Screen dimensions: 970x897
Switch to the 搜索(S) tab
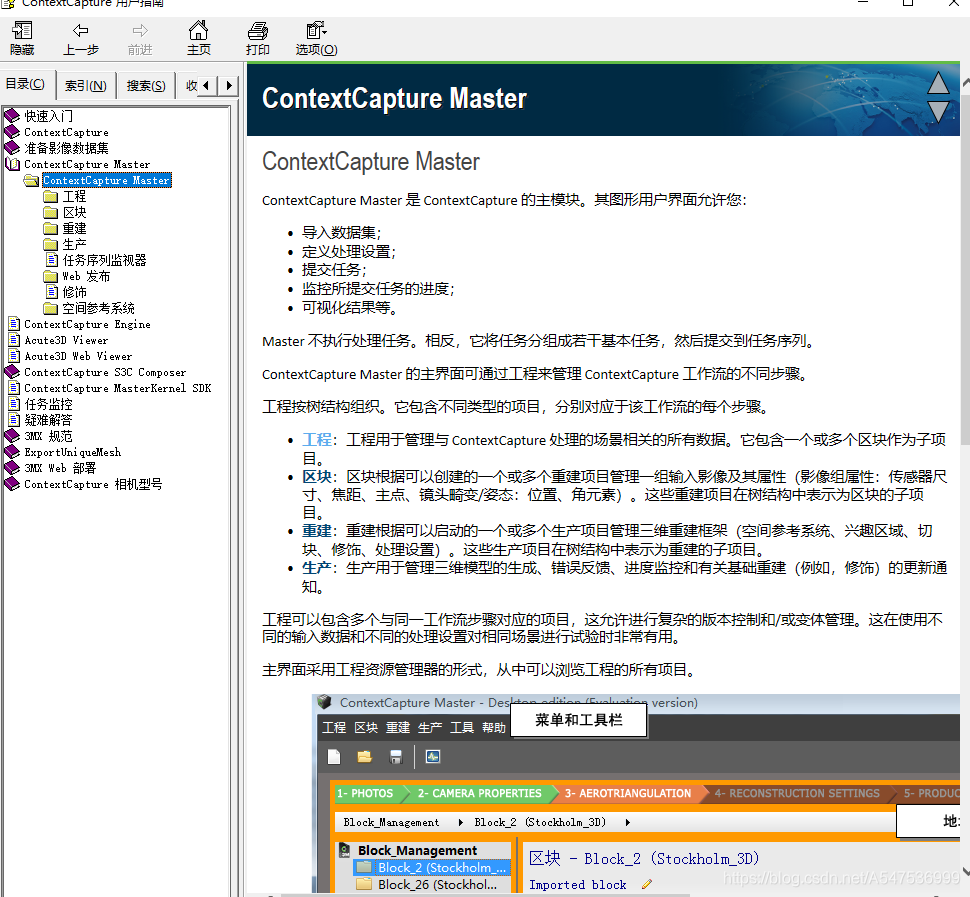[x=146, y=85]
